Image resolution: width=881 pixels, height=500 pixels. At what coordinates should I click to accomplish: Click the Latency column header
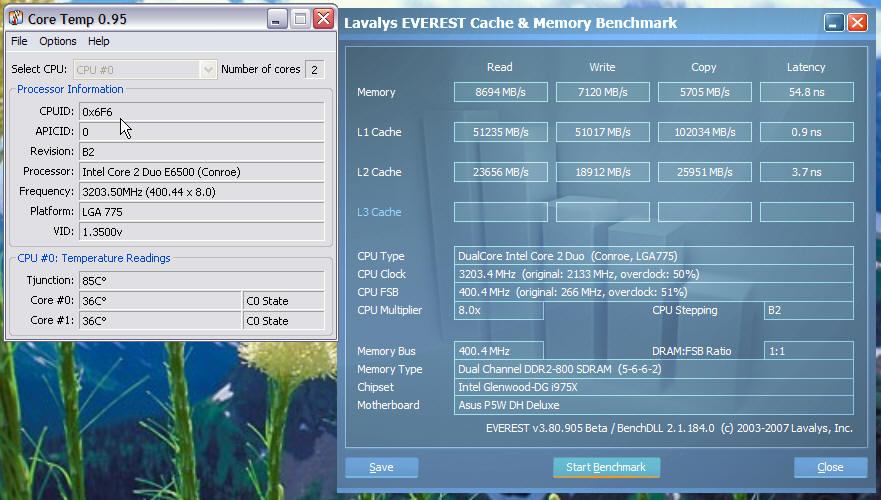pyautogui.click(x=806, y=67)
